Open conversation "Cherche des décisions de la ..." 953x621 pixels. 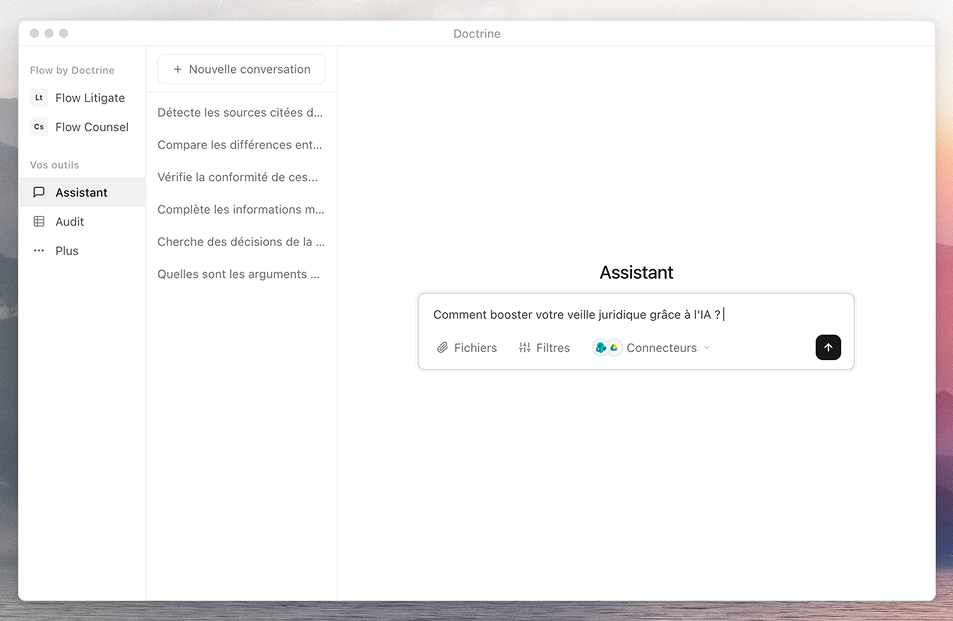(241, 241)
